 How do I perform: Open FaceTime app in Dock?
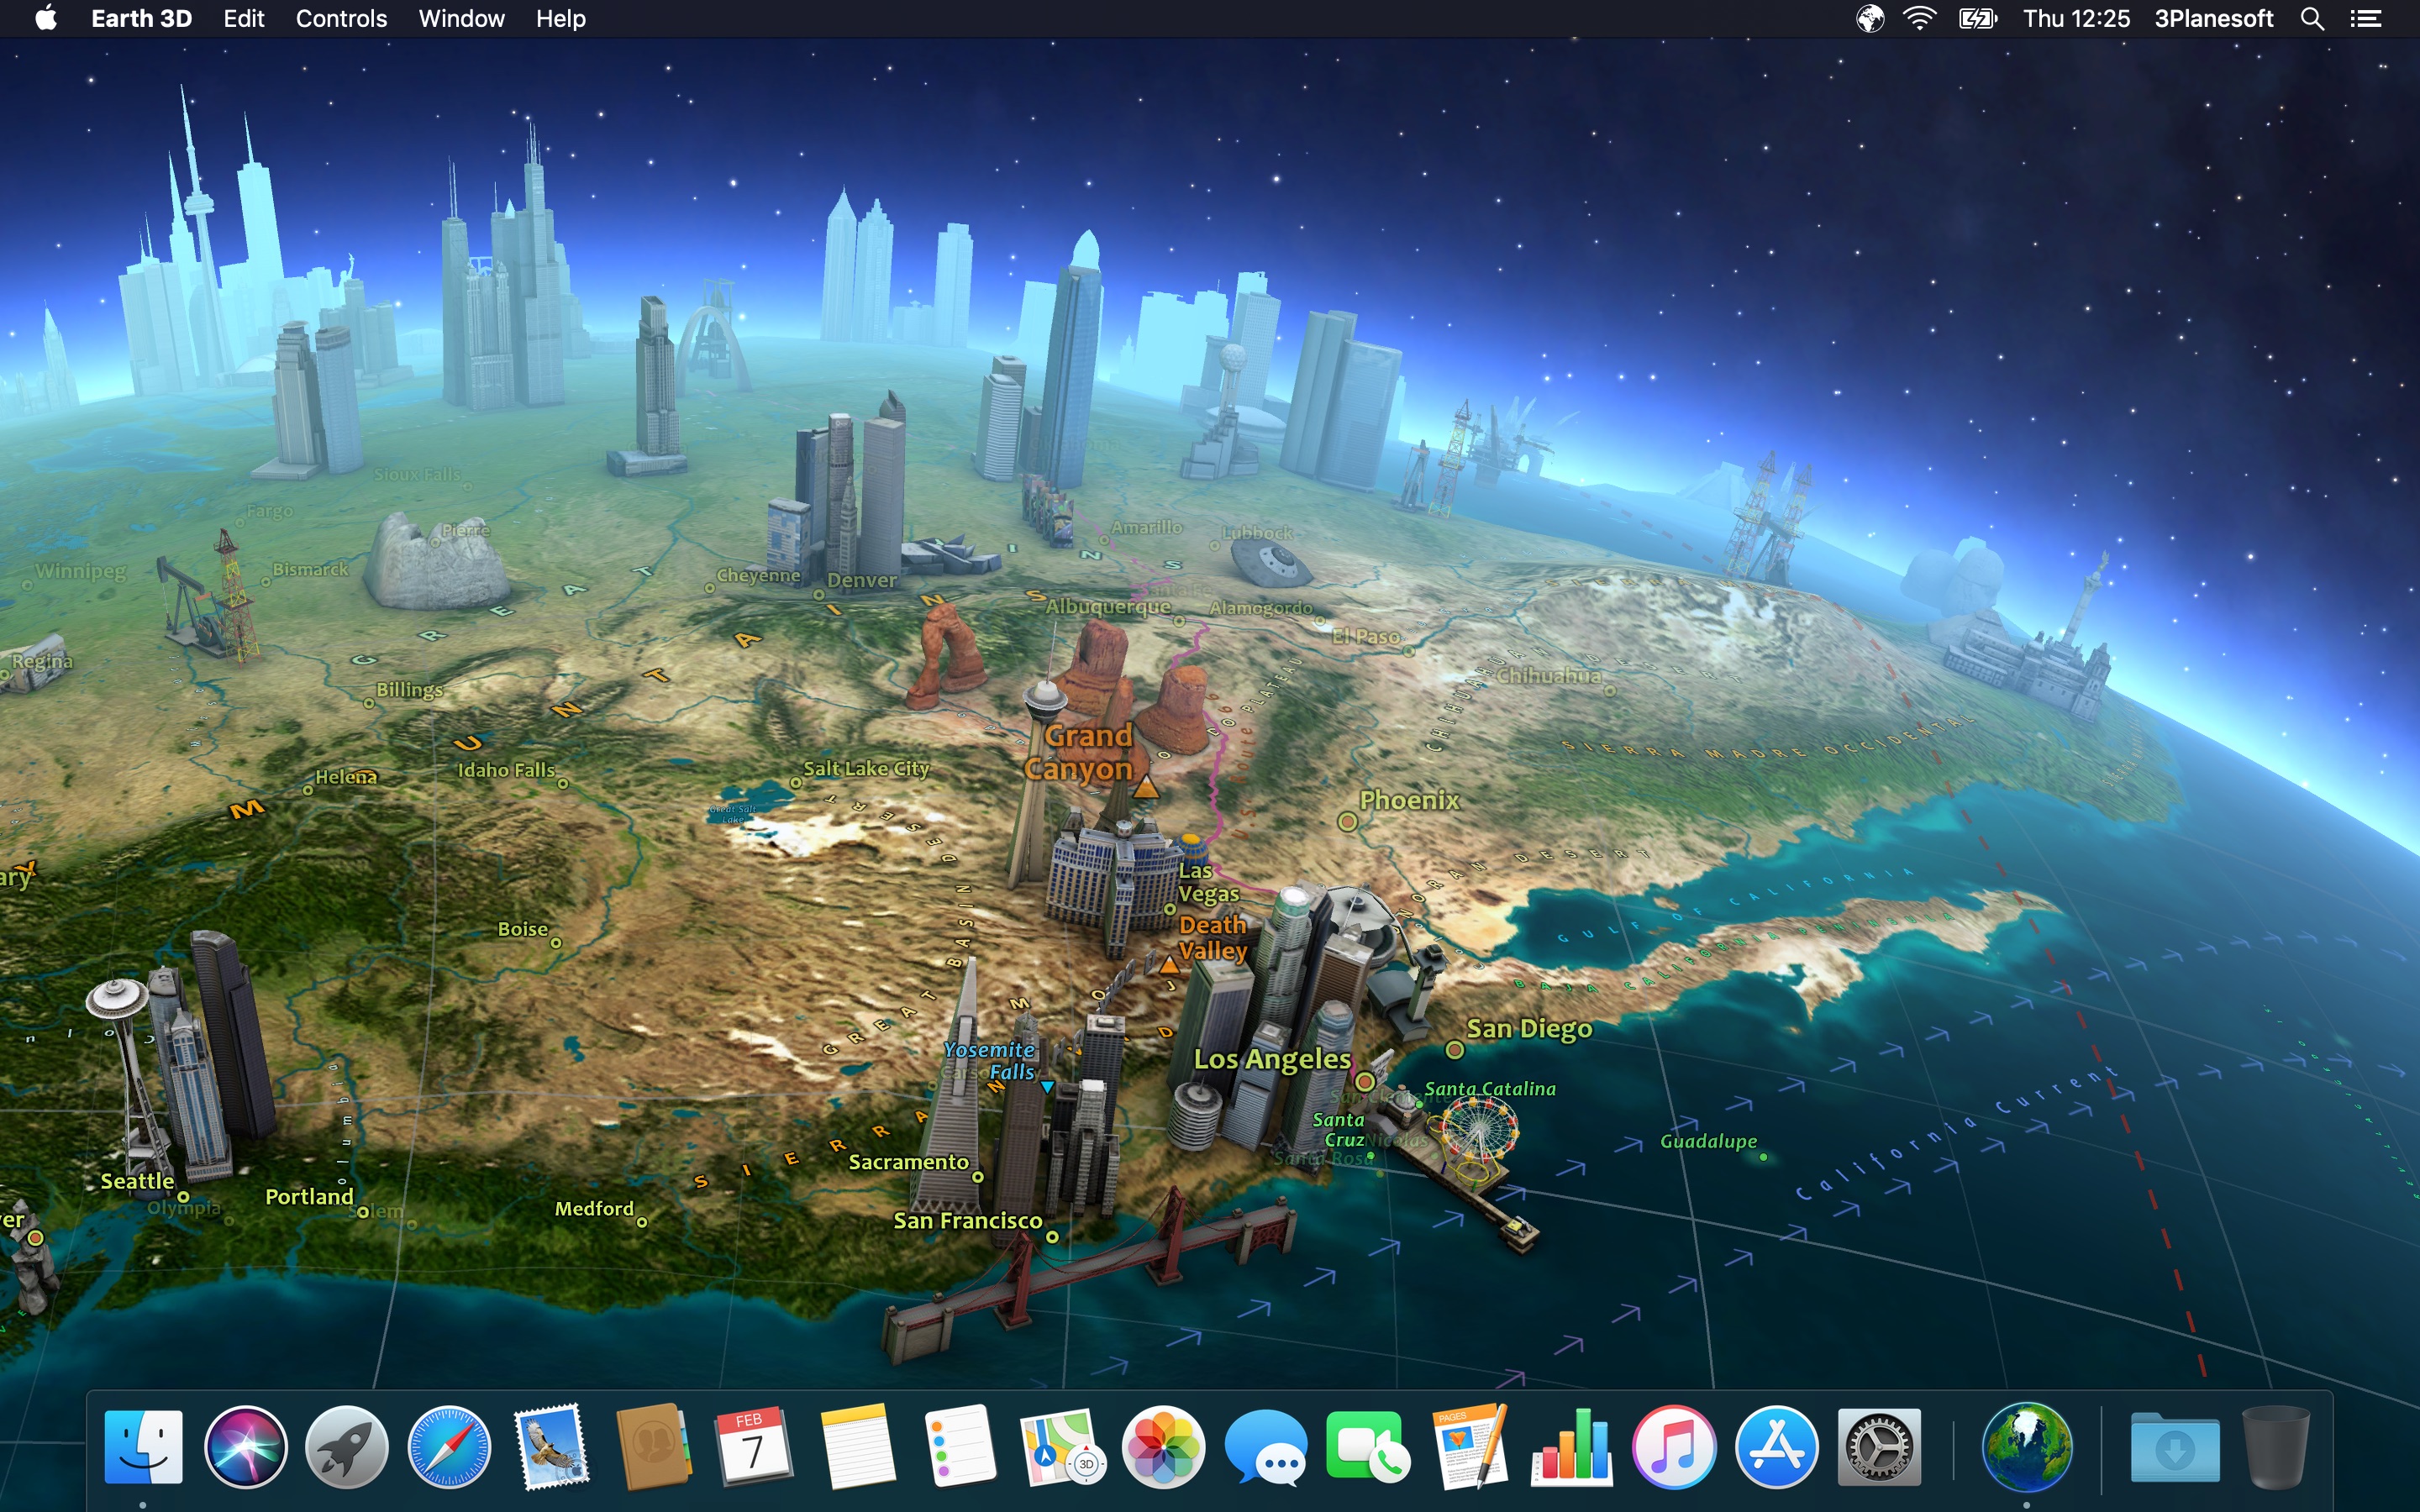coord(1367,1446)
